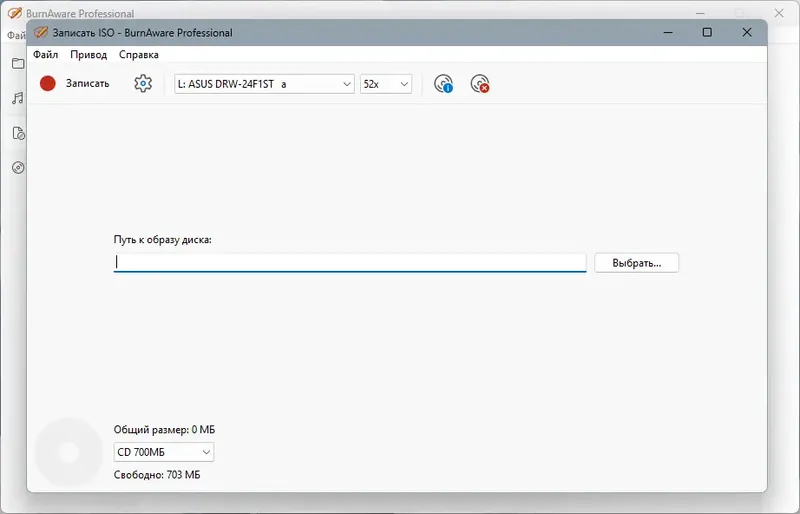Image resolution: width=800 pixels, height=514 pixels.
Task: Click BurnAware pencil icon in Записать ISO titlebar
Action: [40, 33]
